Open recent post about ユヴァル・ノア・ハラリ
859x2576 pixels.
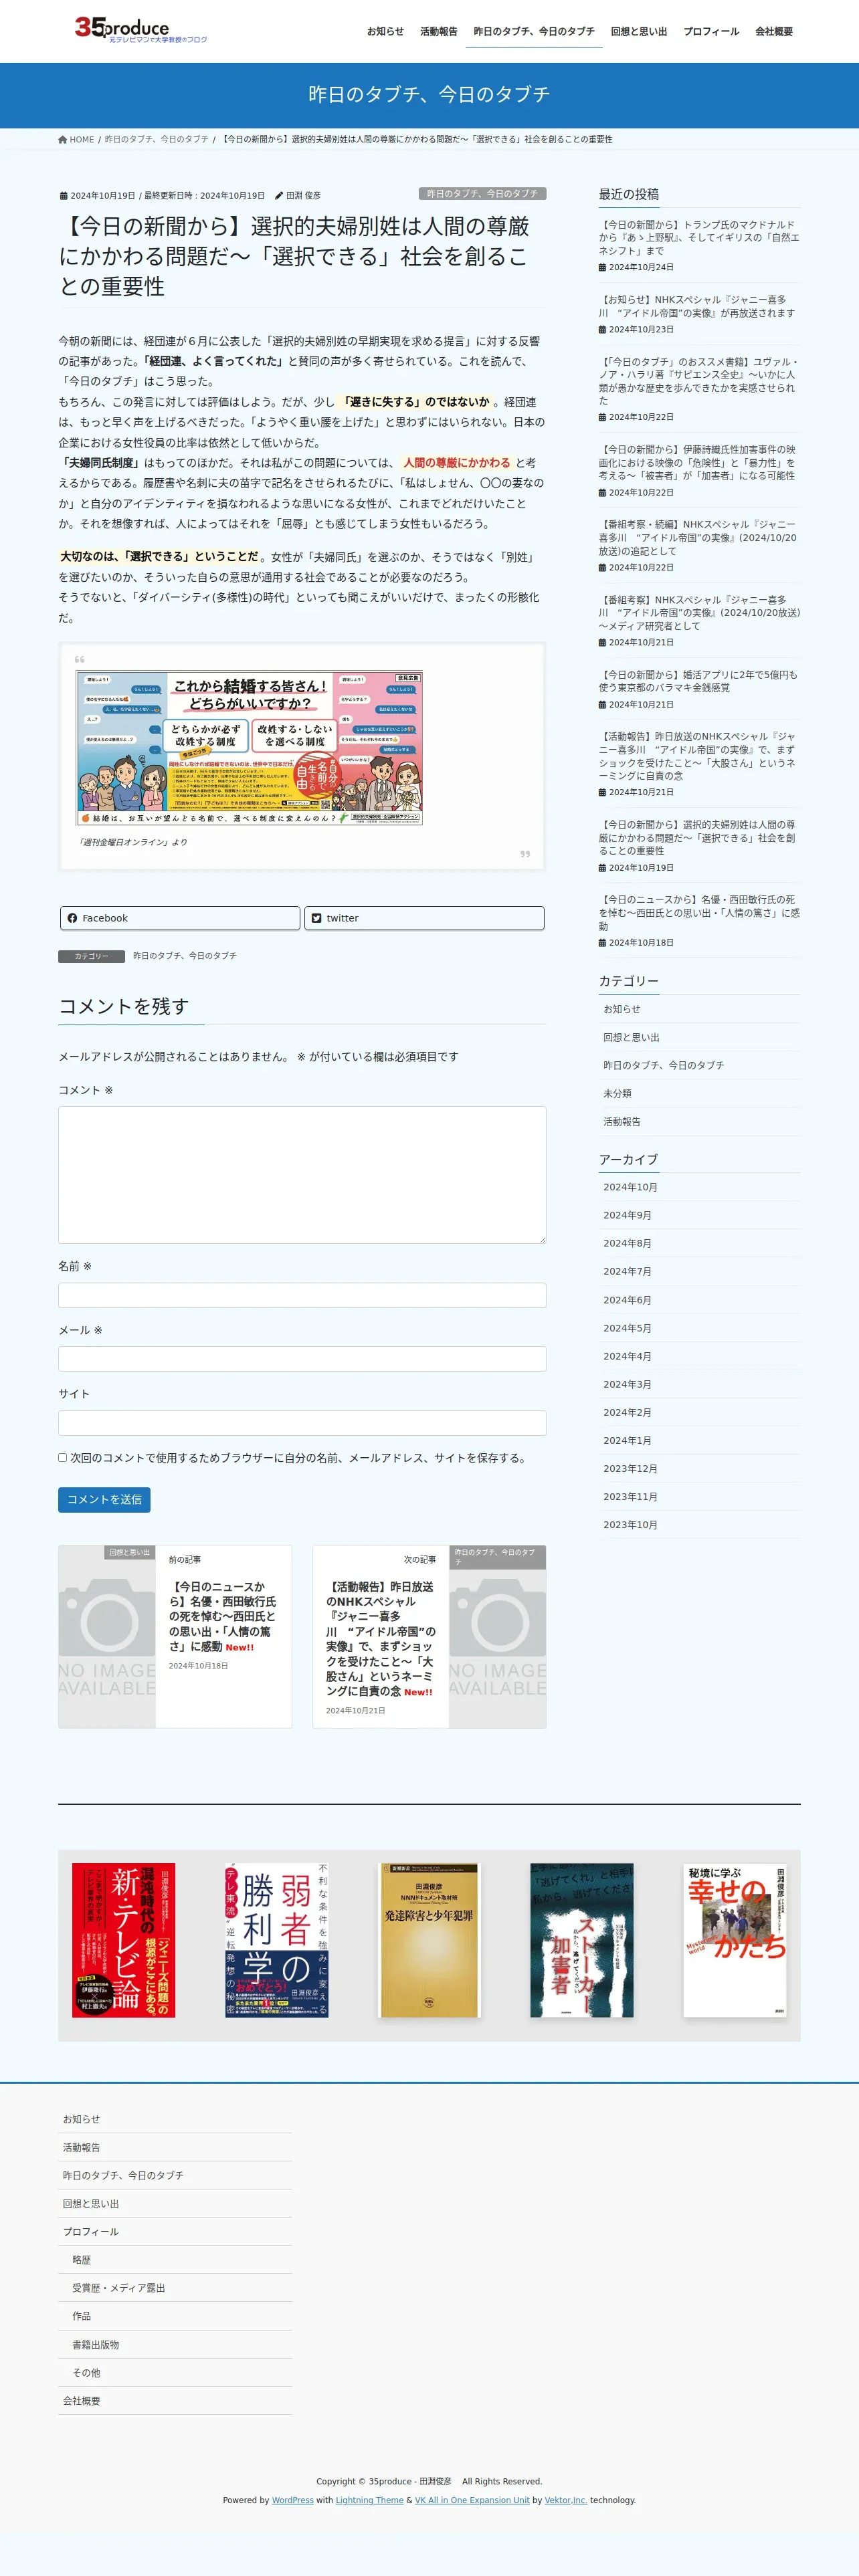(x=698, y=381)
